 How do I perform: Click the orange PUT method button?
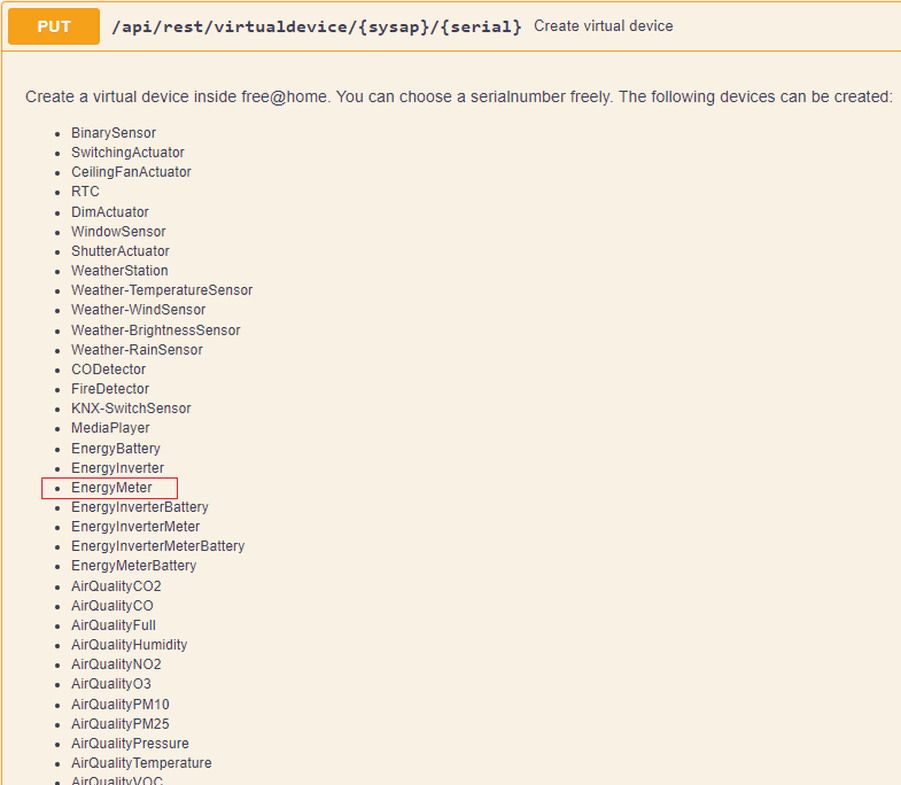(54, 26)
